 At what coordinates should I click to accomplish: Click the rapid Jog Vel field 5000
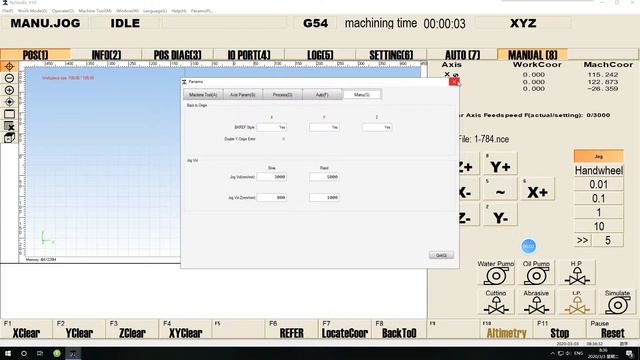(x=324, y=177)
